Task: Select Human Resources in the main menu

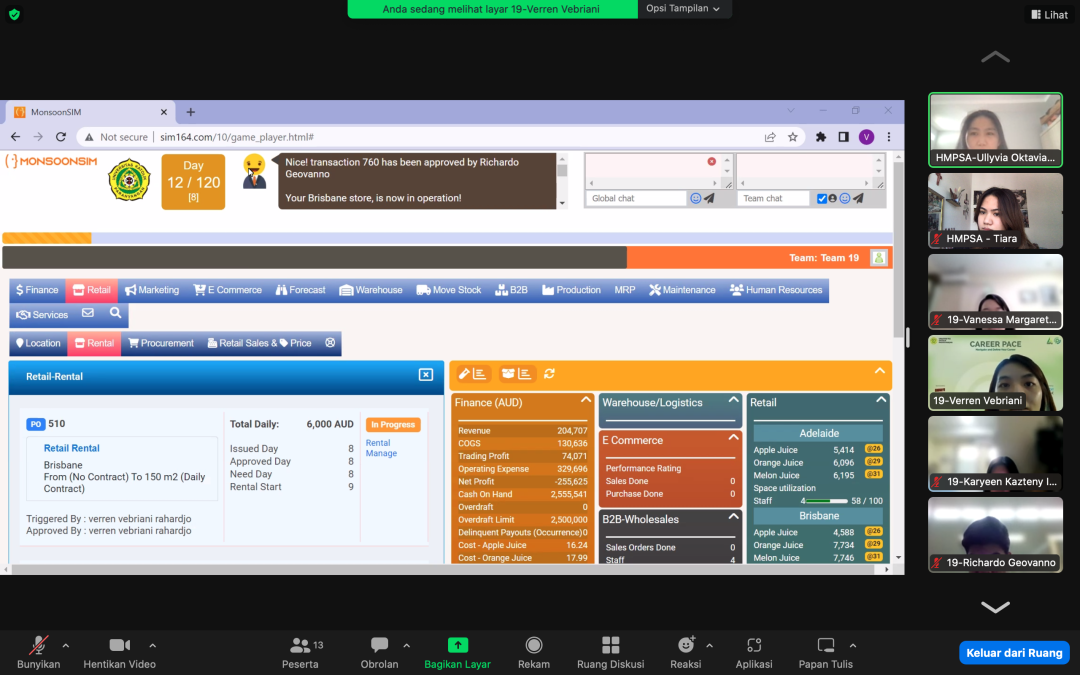Action: click(776, 290)
